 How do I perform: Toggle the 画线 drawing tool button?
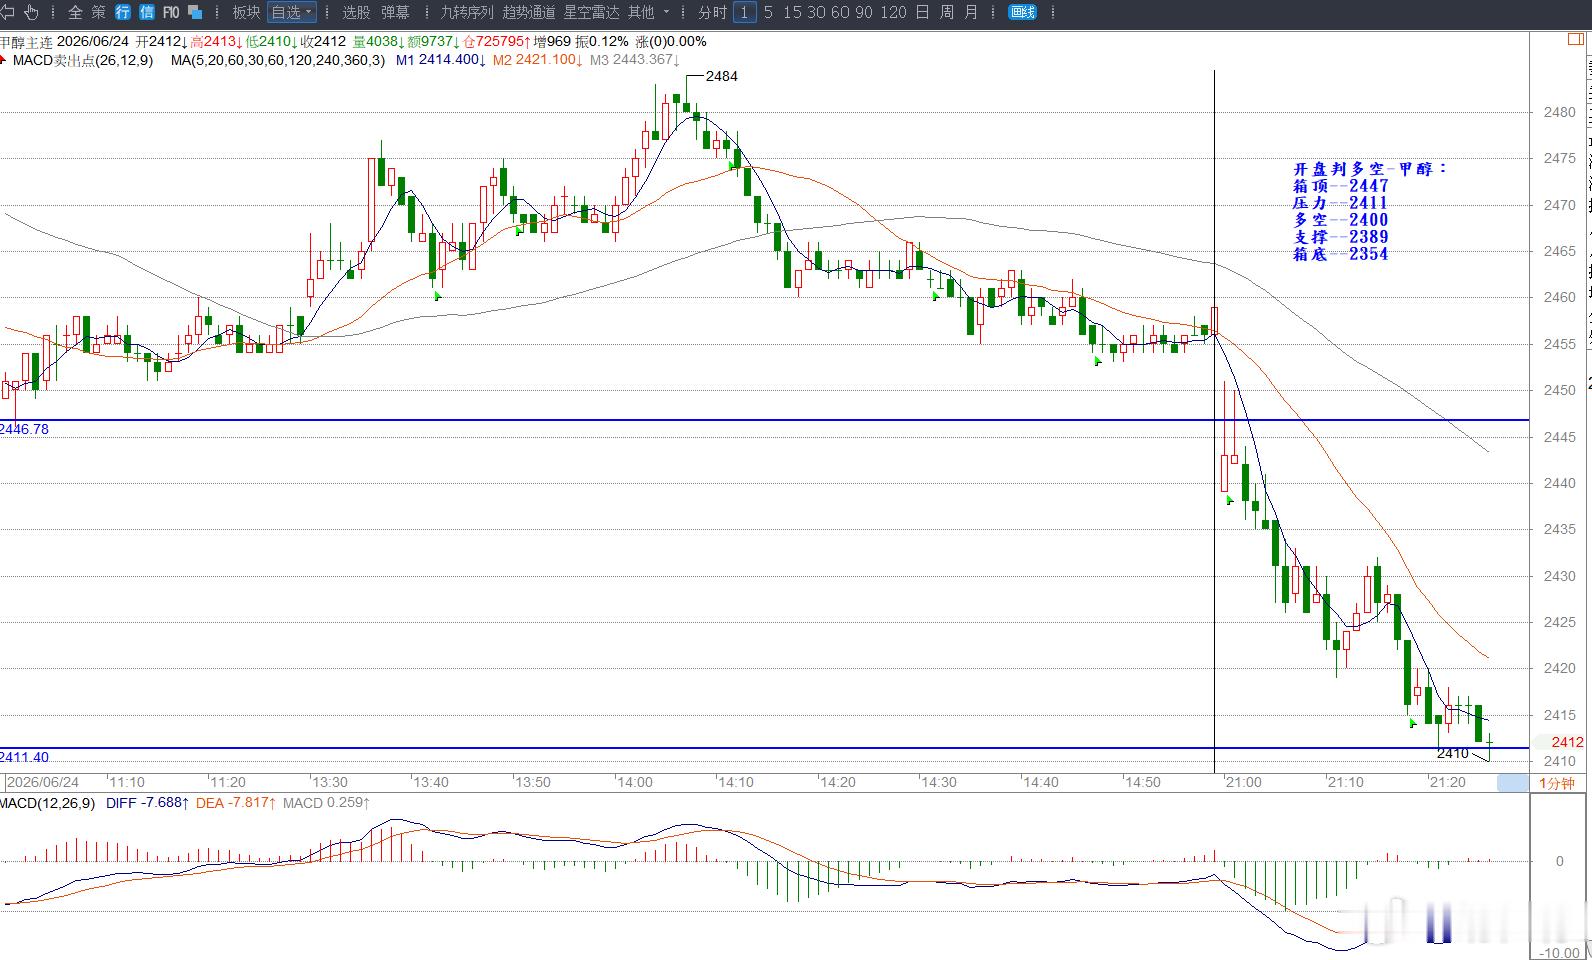point(1023,12)
